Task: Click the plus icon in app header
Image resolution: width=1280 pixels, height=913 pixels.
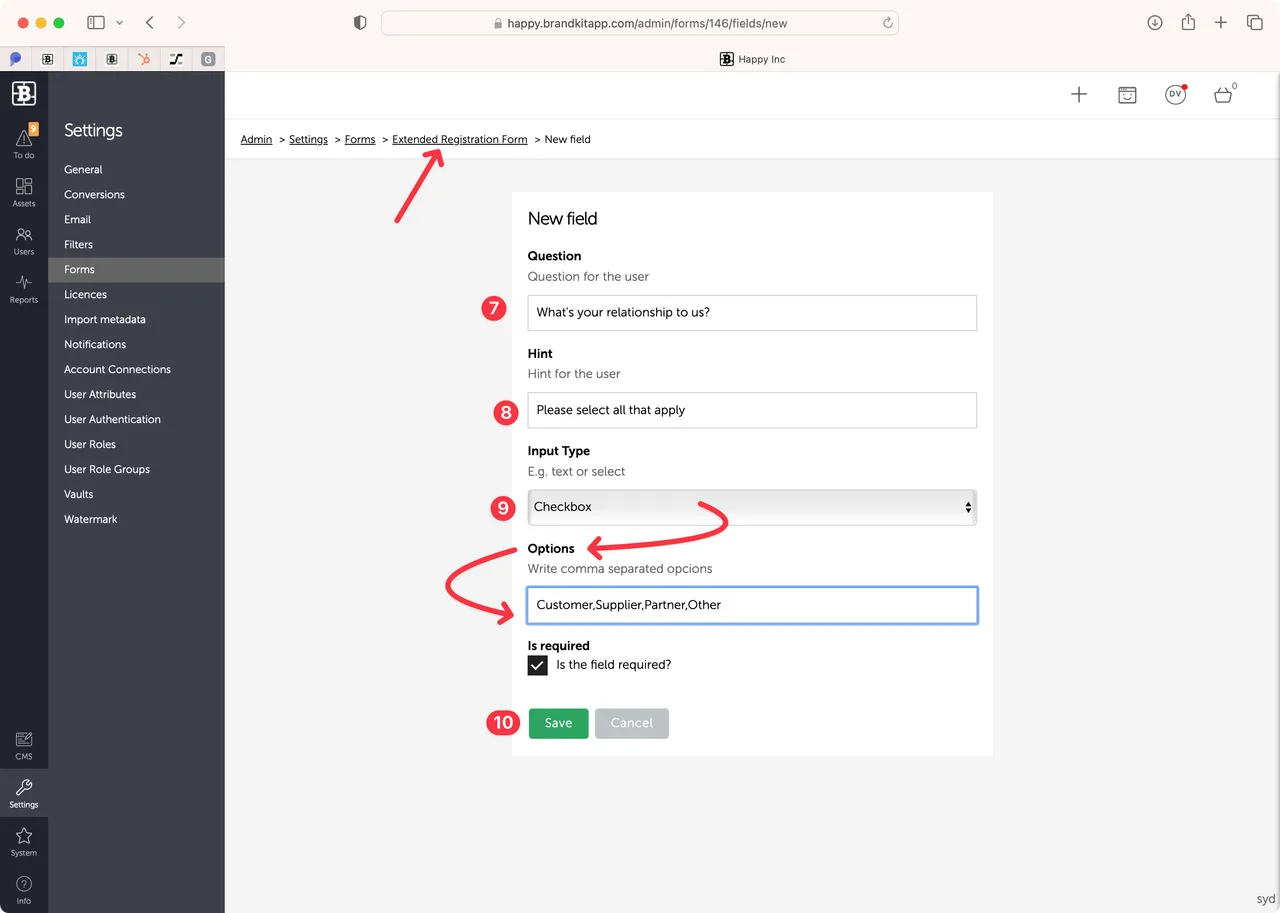Action: 1078,95
